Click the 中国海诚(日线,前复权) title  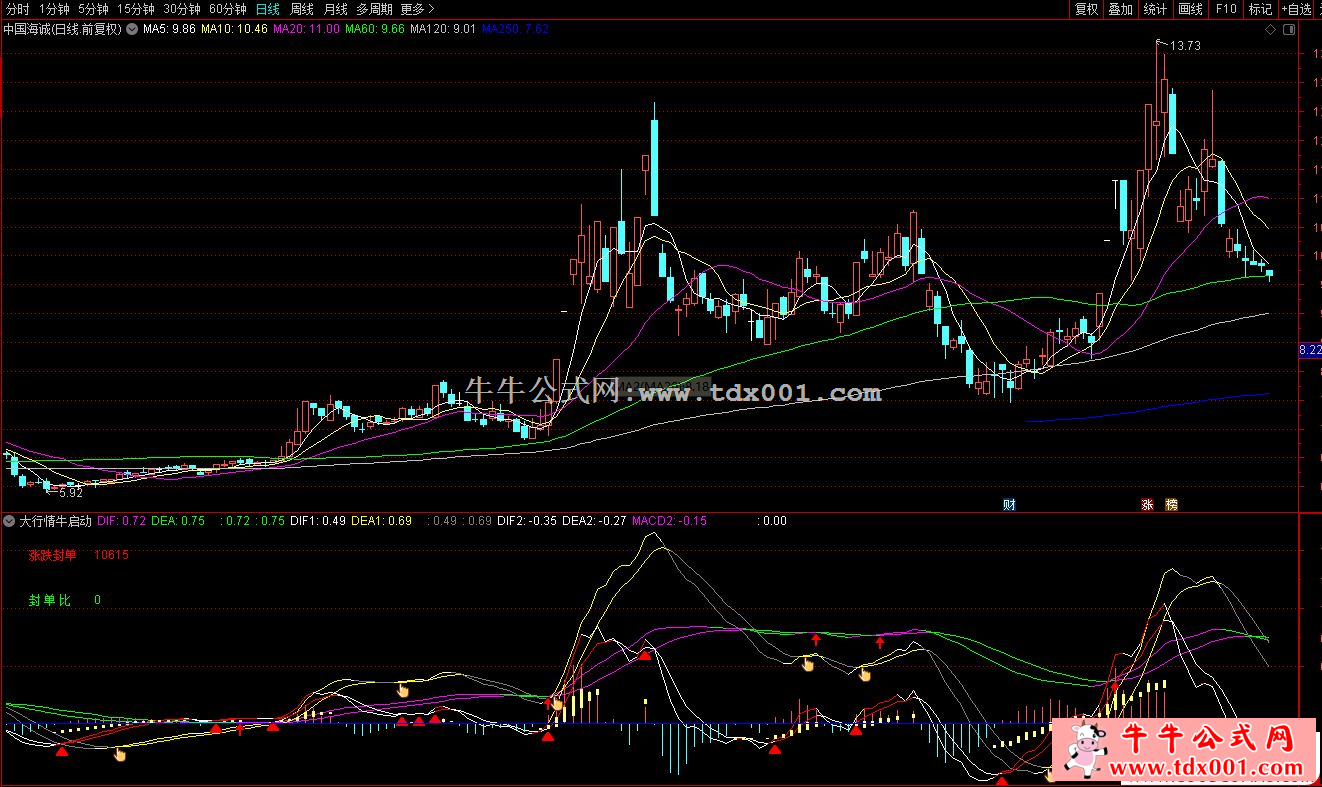(62, 29)
